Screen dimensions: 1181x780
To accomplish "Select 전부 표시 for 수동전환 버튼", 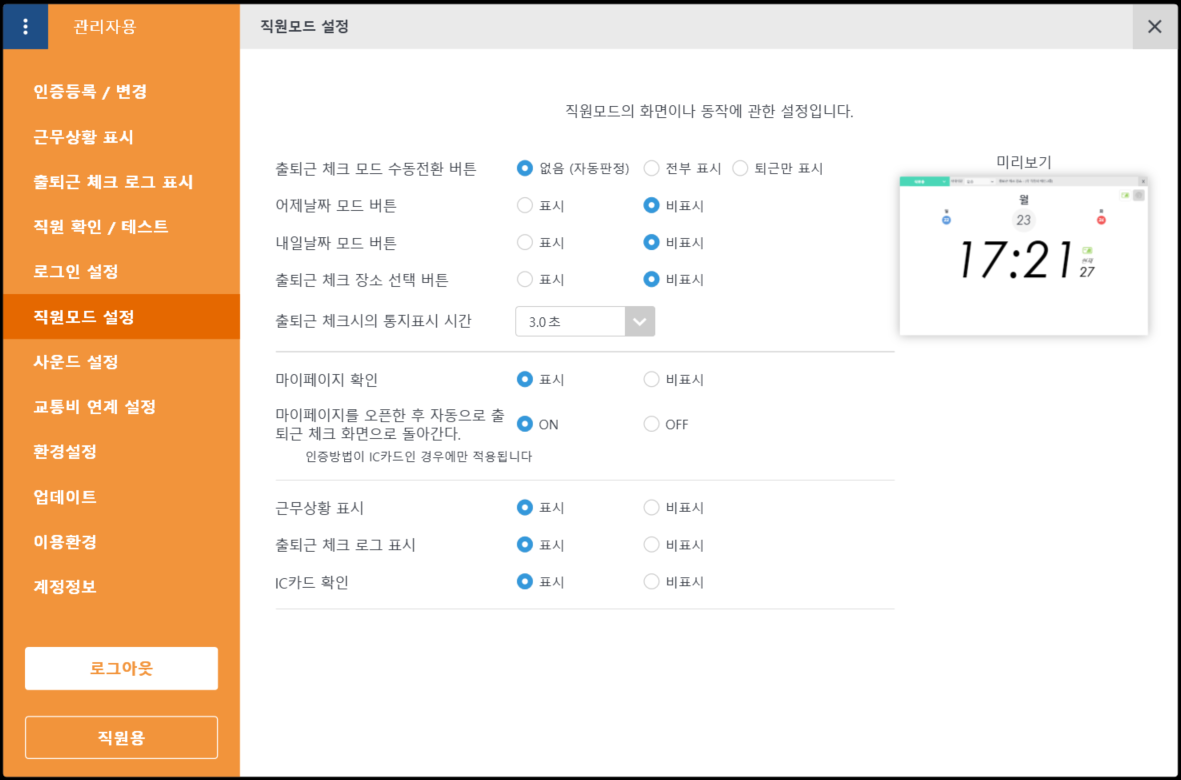I will [652, 168].
